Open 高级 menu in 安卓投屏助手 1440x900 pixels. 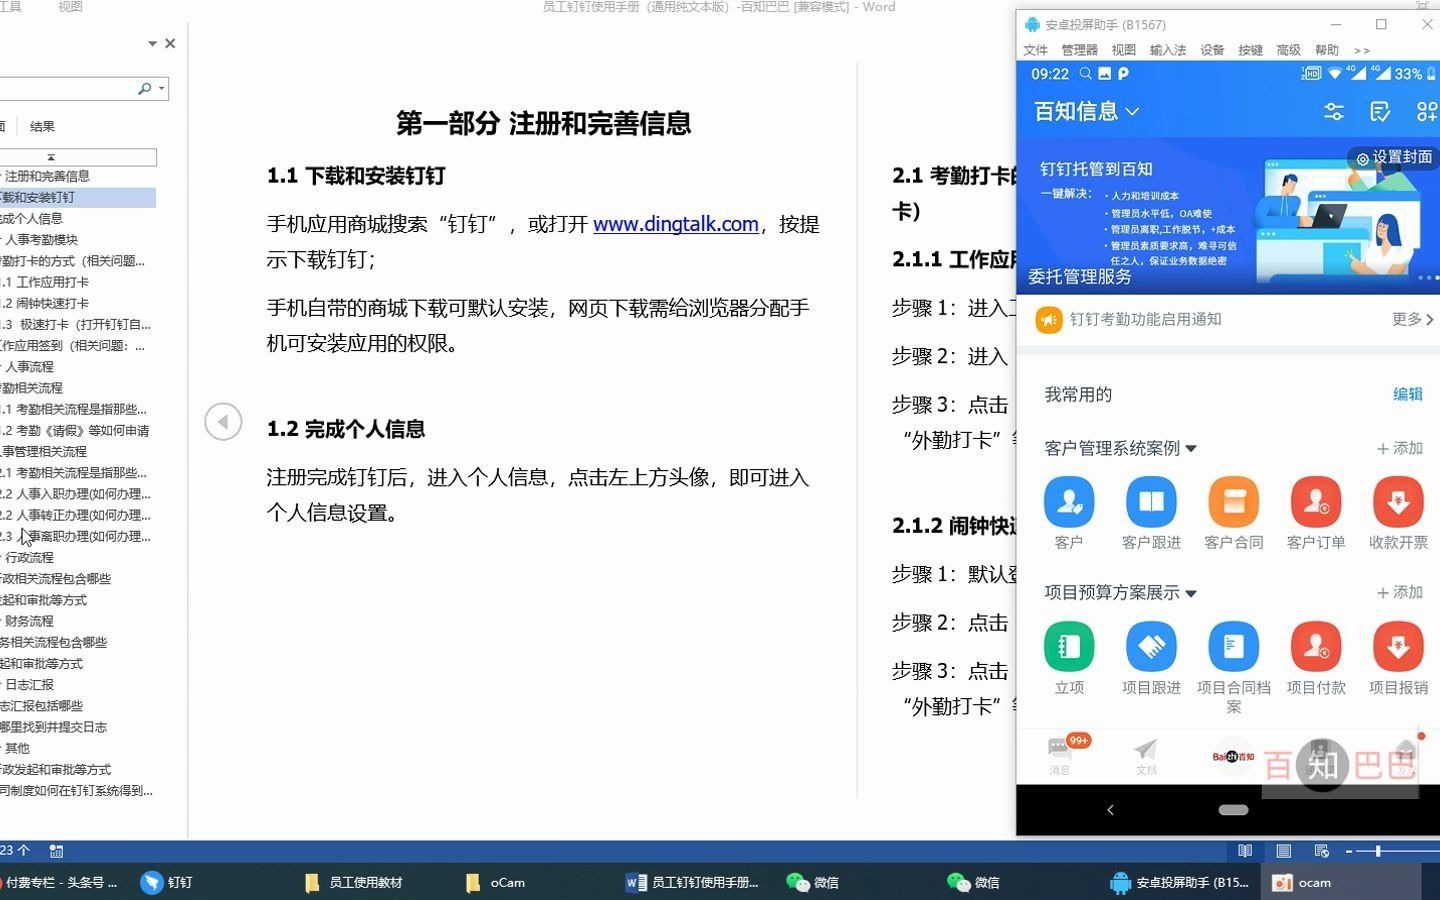click(1288, 50)
